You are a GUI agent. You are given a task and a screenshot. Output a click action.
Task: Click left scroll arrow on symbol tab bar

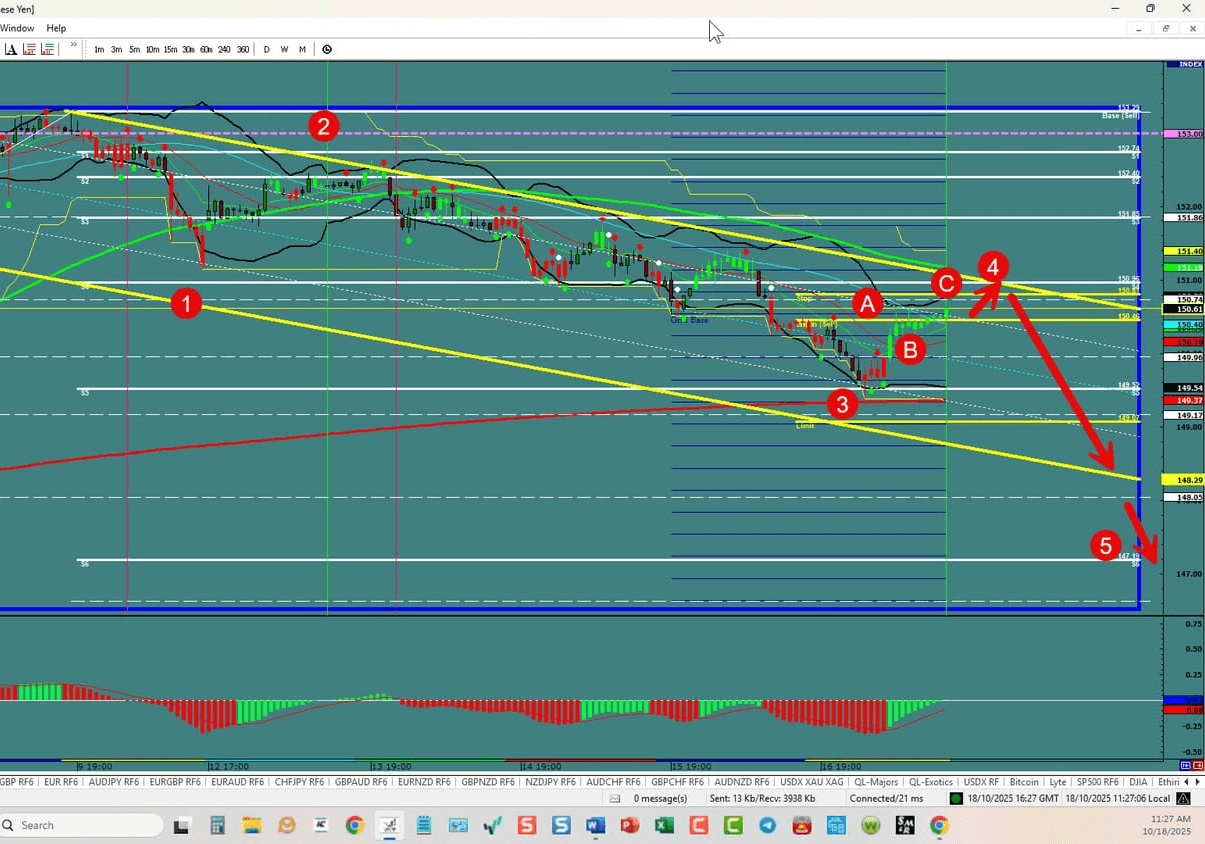tap(1186, 781)
